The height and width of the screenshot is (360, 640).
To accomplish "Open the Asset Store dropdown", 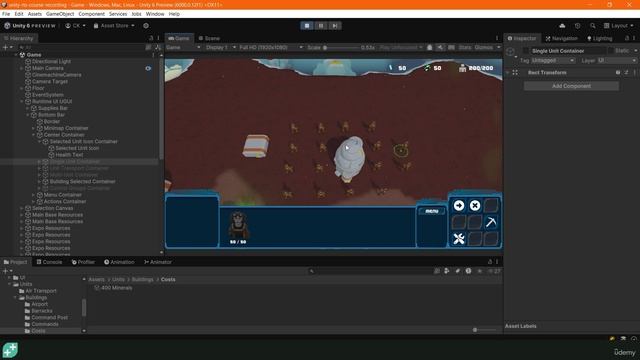I will pyautogui.click(x=114, y=26).
